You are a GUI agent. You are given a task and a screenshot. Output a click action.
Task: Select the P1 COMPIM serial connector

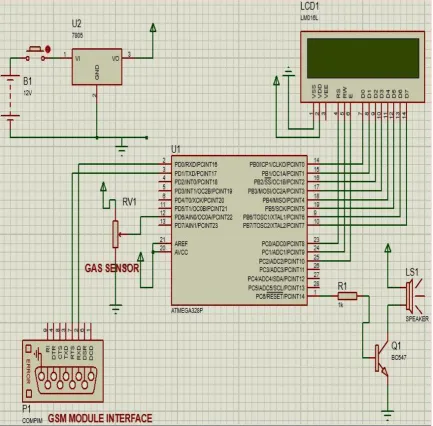[x=63, y=371]
